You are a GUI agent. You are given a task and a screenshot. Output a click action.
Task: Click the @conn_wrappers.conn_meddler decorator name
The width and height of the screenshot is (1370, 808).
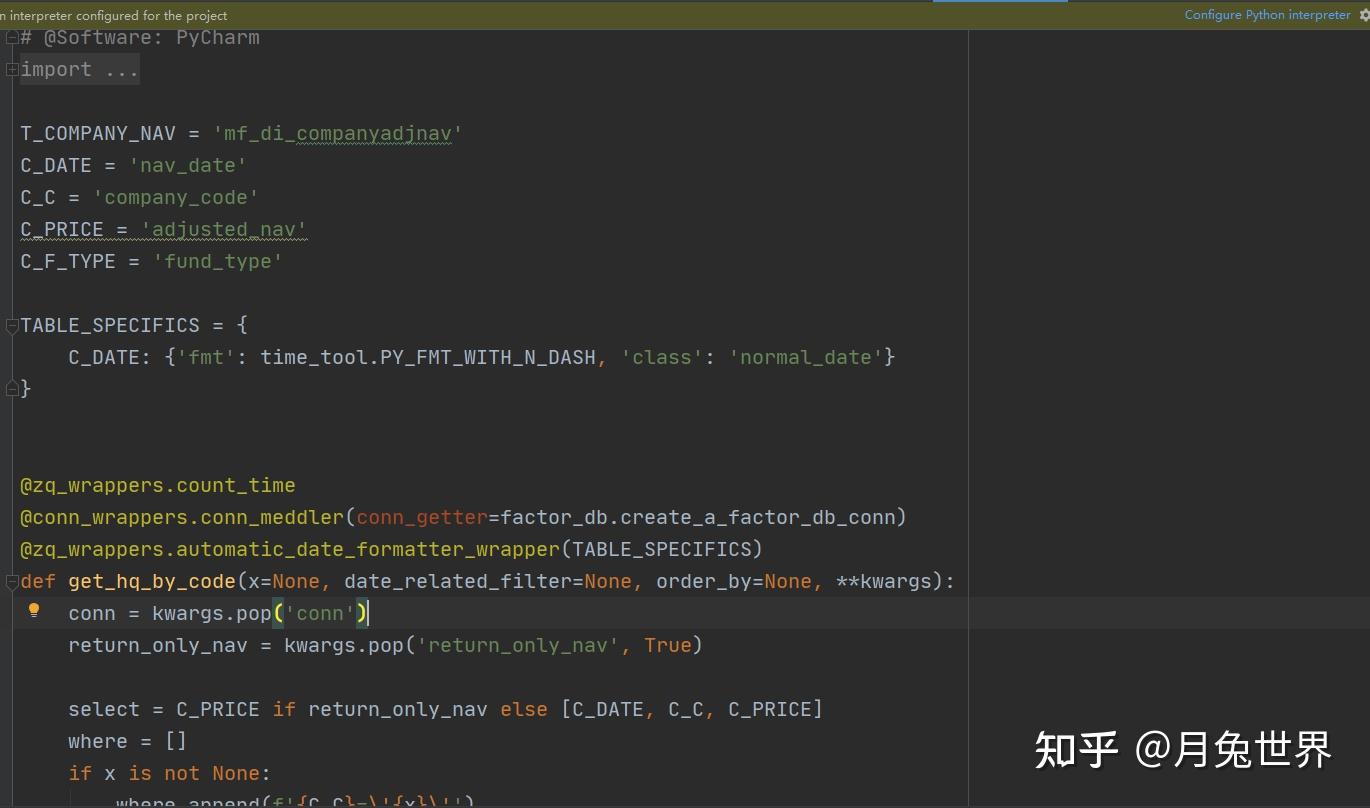pyautogui.click(x=182, y=518)
